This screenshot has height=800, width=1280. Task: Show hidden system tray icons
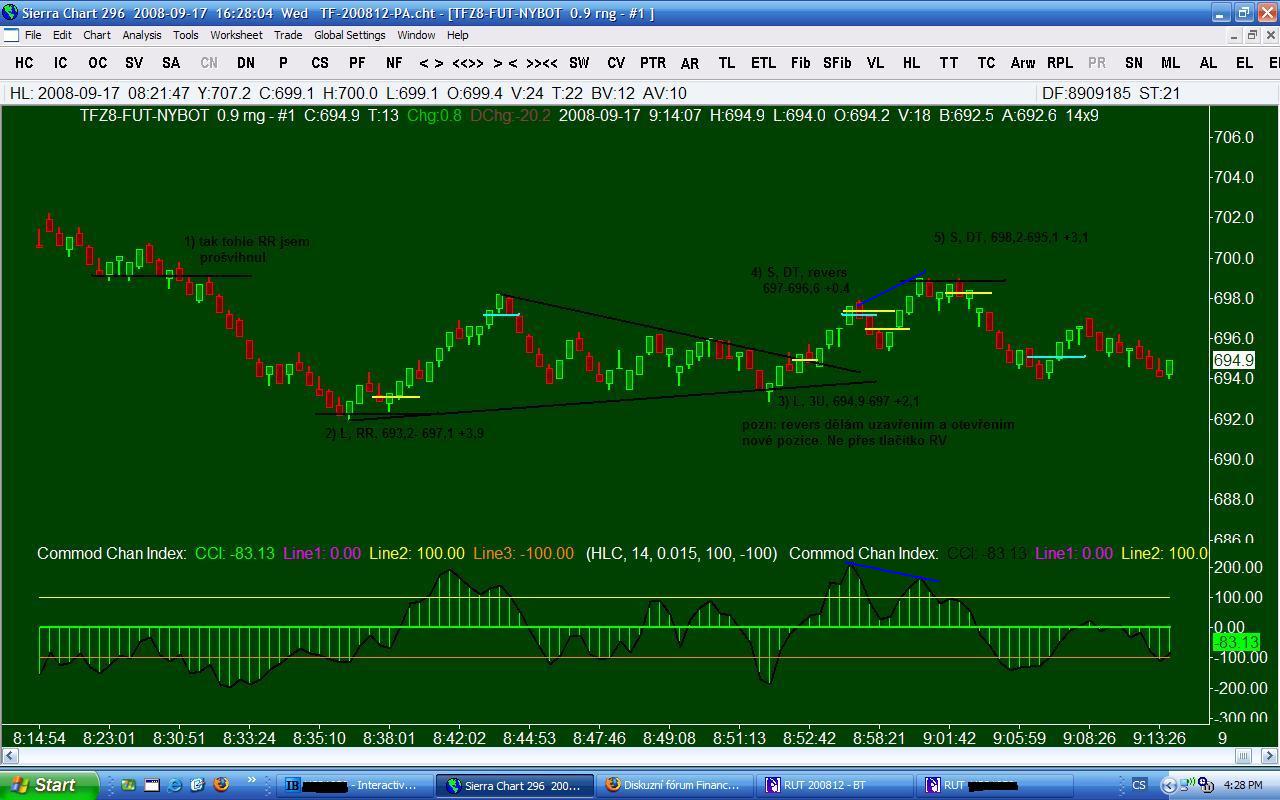(x=1169, y=785)
